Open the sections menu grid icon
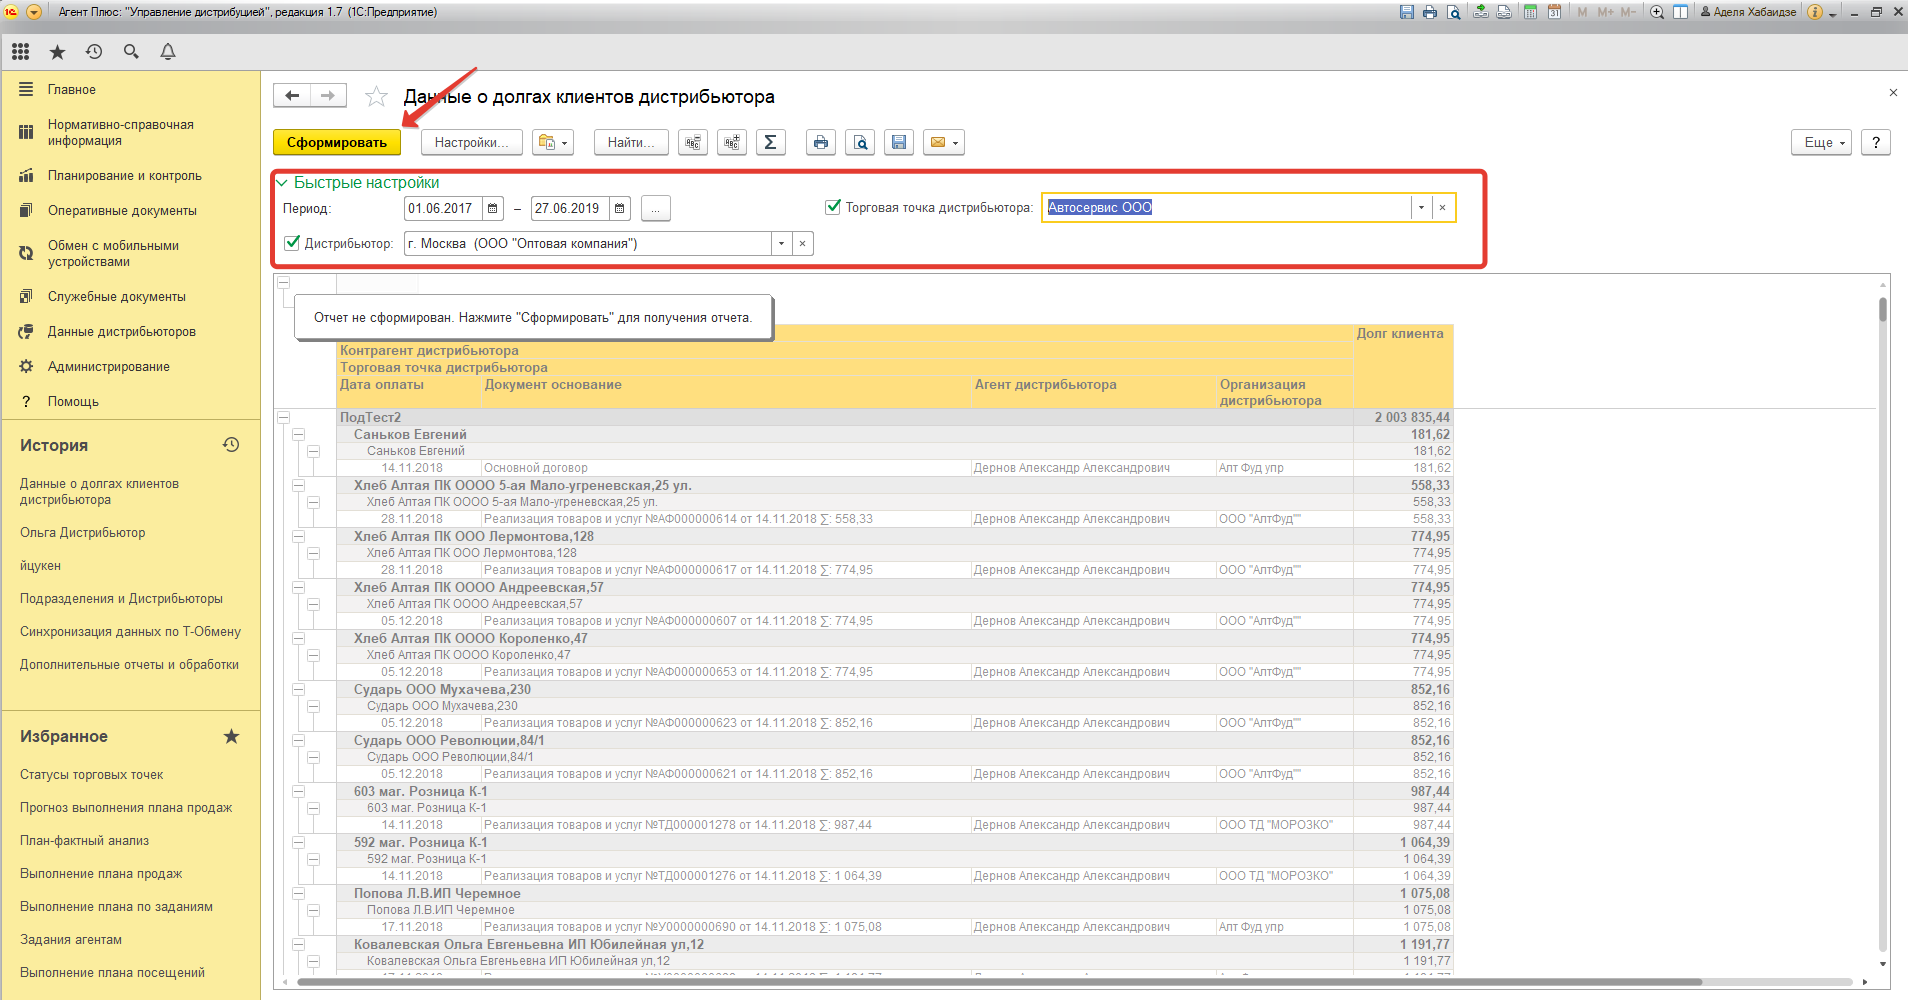This screenshot has height=1000, width=1908. coord(21,51)
